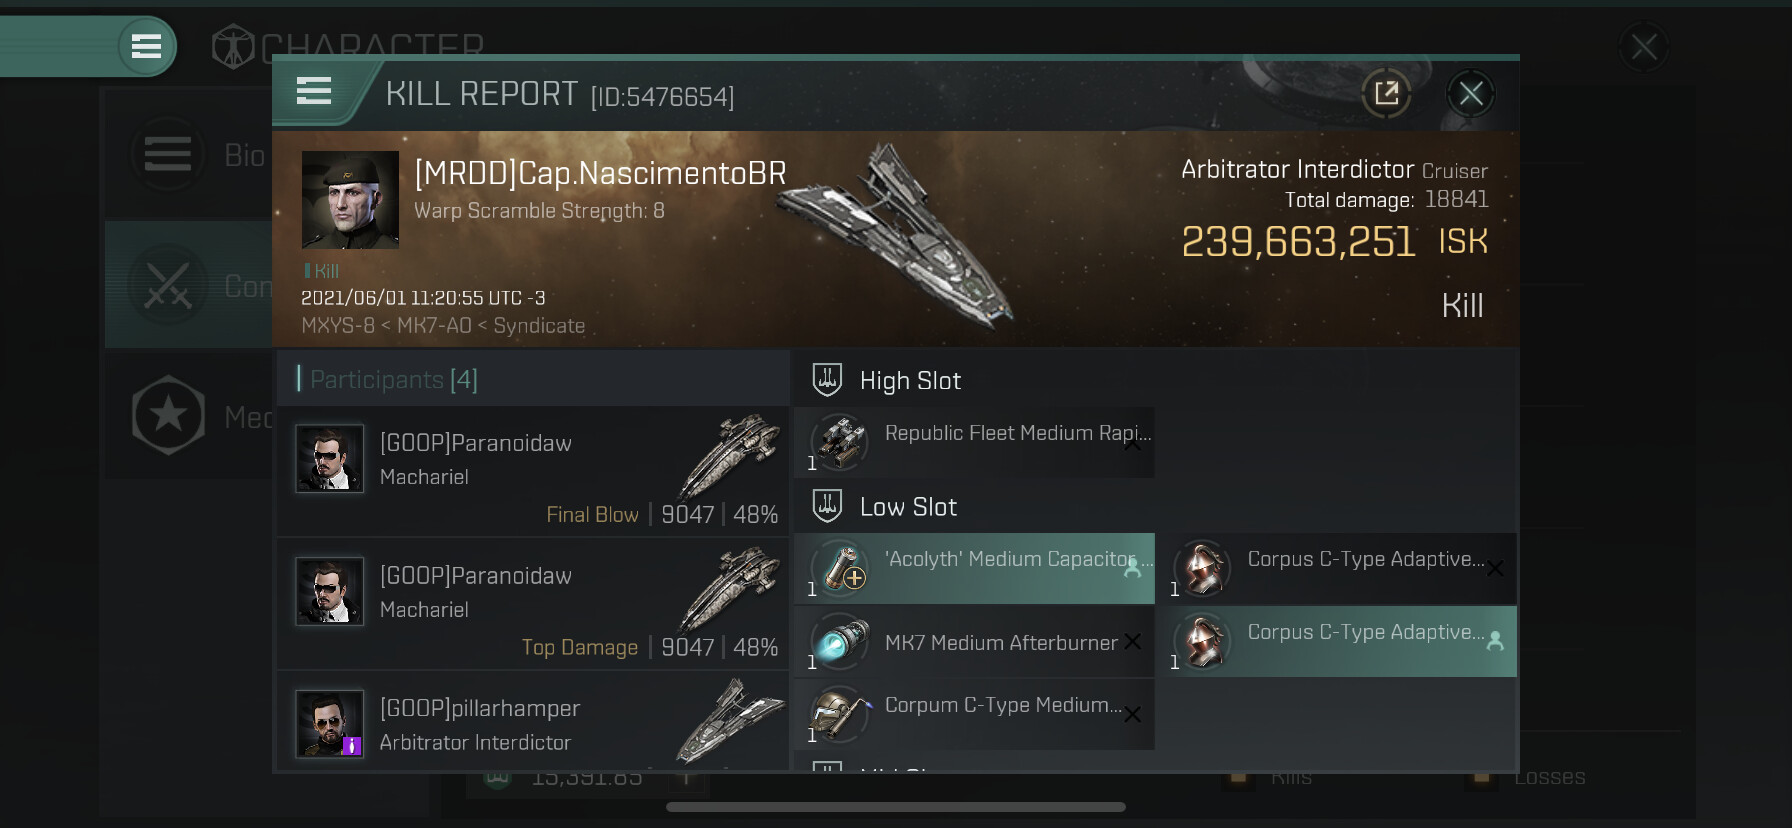
Task: Collapse the Low Slot section
Action: point(907,507)
